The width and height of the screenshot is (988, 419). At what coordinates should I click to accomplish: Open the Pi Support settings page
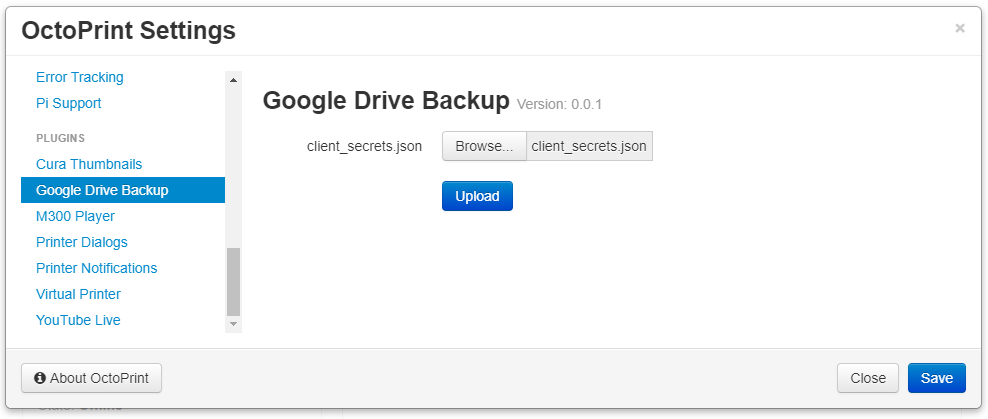68,103
